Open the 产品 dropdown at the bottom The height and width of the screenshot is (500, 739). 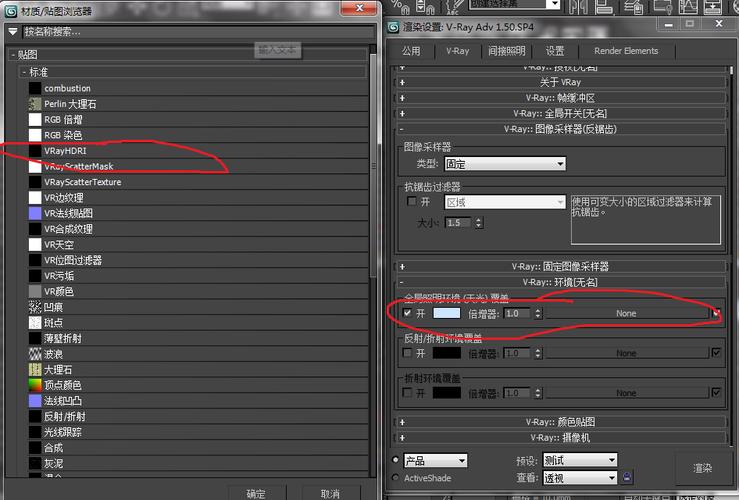435,460
